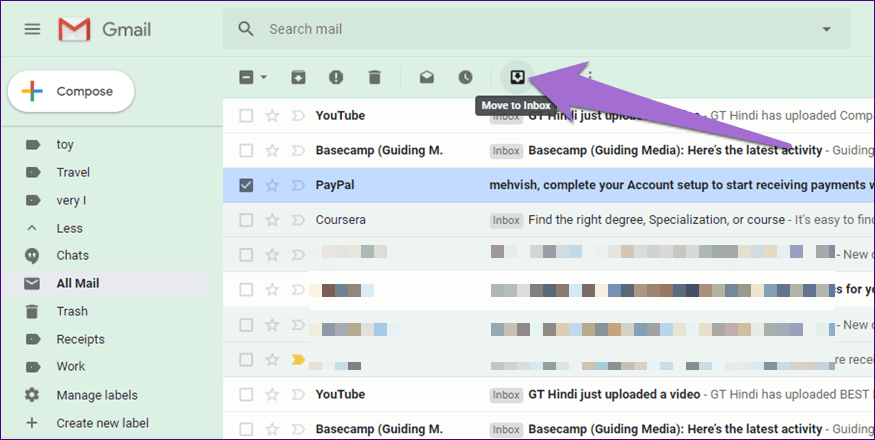Open the Coursera Find the right degree email
The width and height of the screenshot is (875, 440).
point(549,220)
